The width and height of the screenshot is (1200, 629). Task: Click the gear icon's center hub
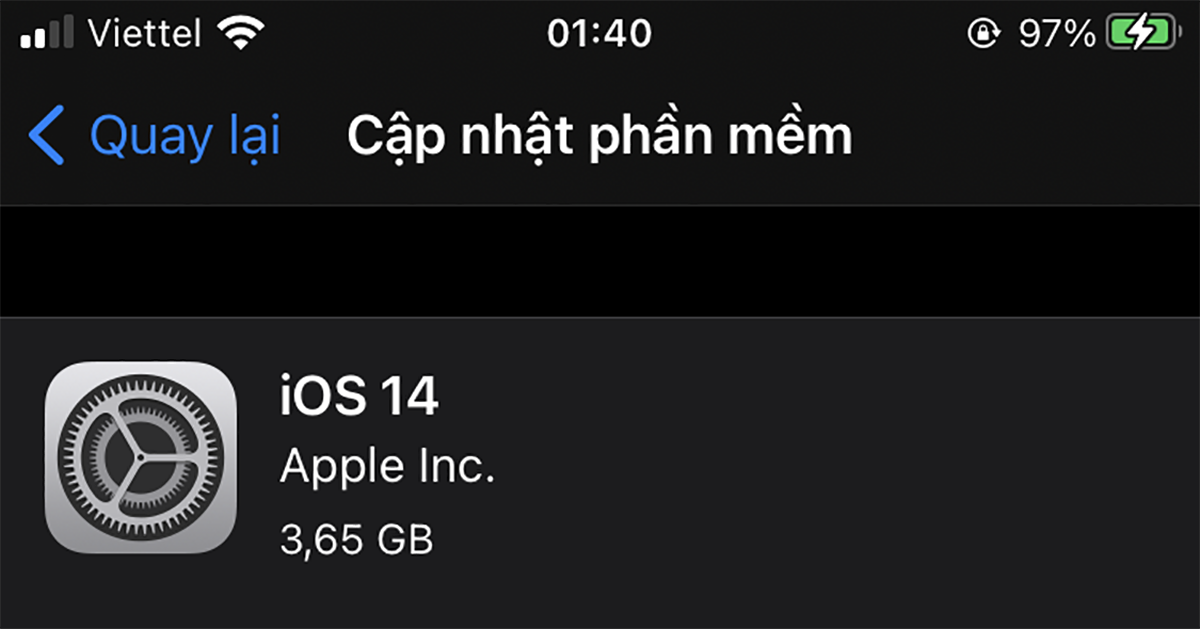coord(141,457)
